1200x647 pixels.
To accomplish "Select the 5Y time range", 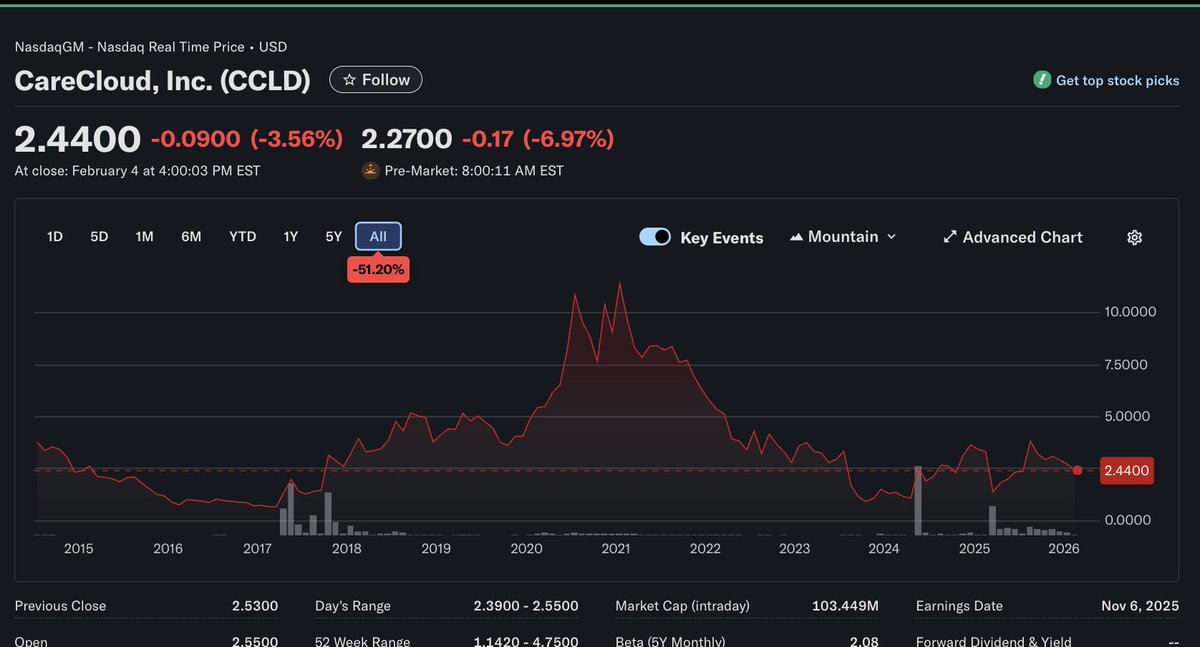I will pos(334,237).
